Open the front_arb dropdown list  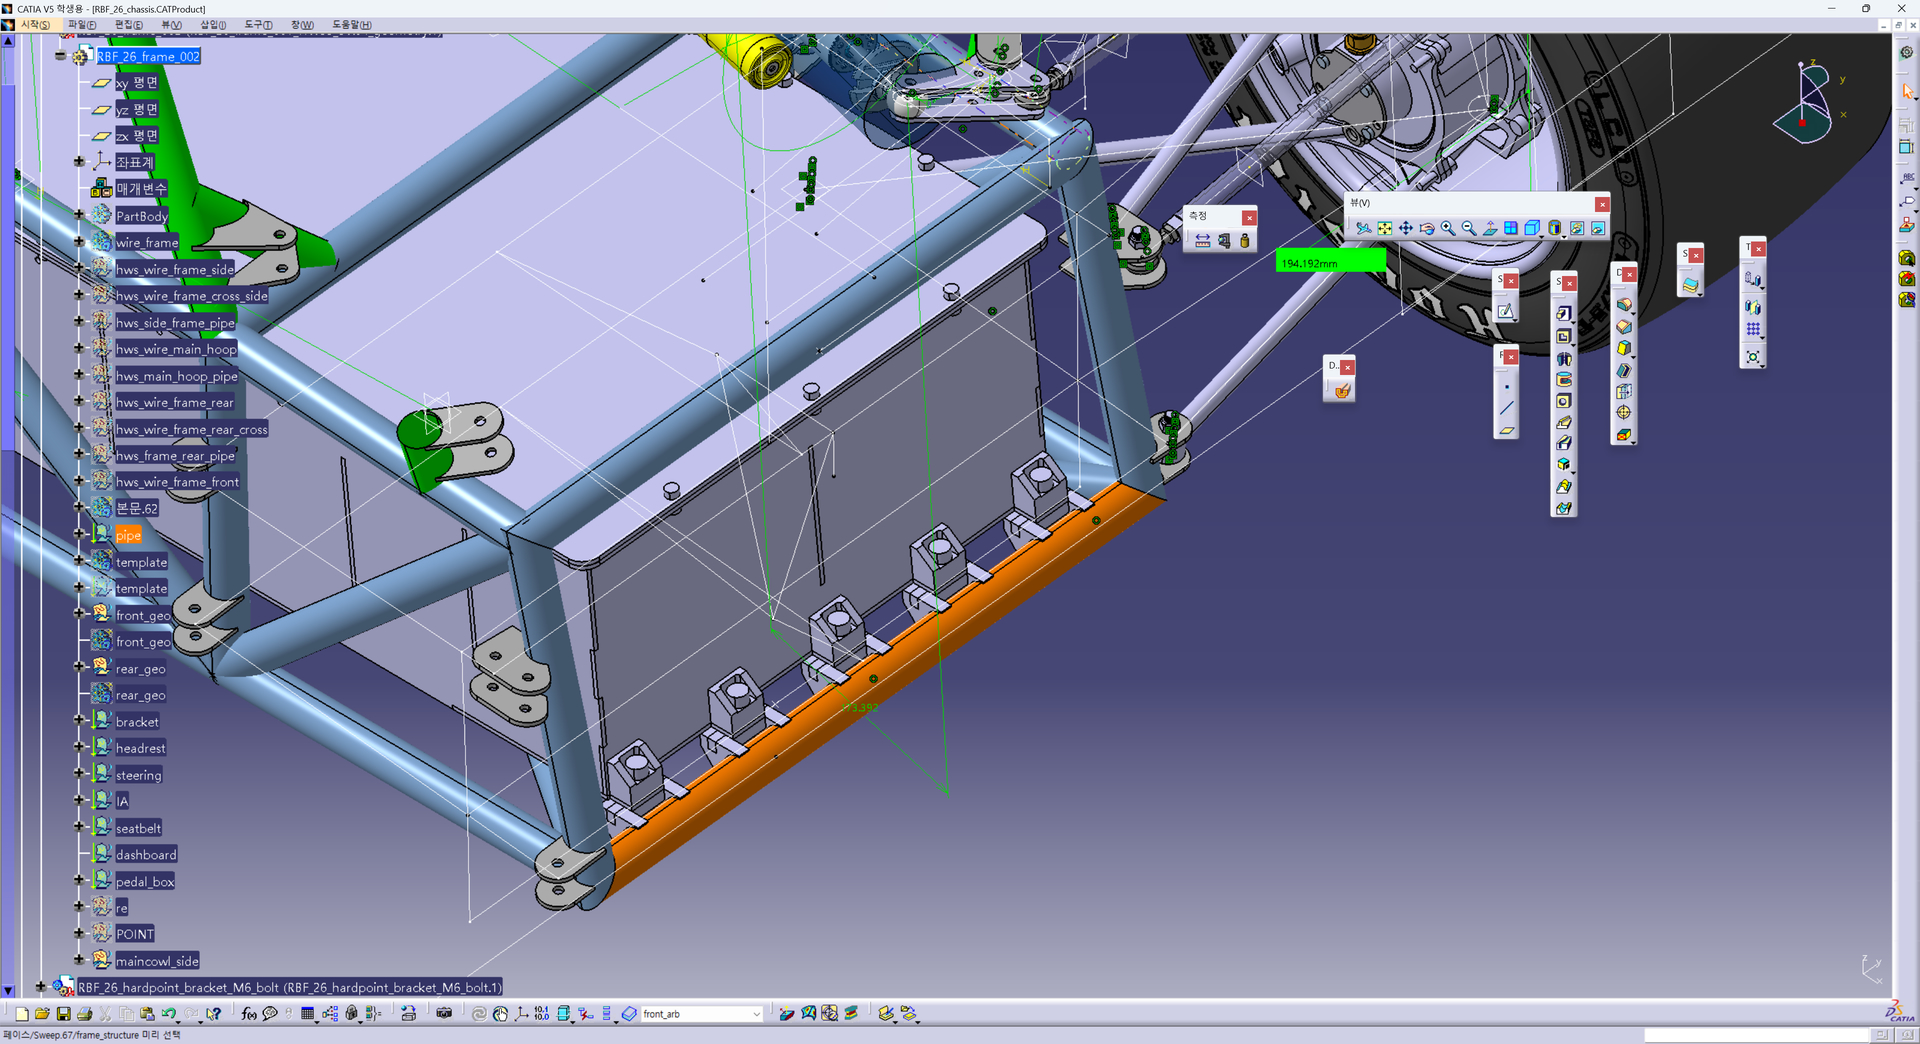pos(756,1014)
